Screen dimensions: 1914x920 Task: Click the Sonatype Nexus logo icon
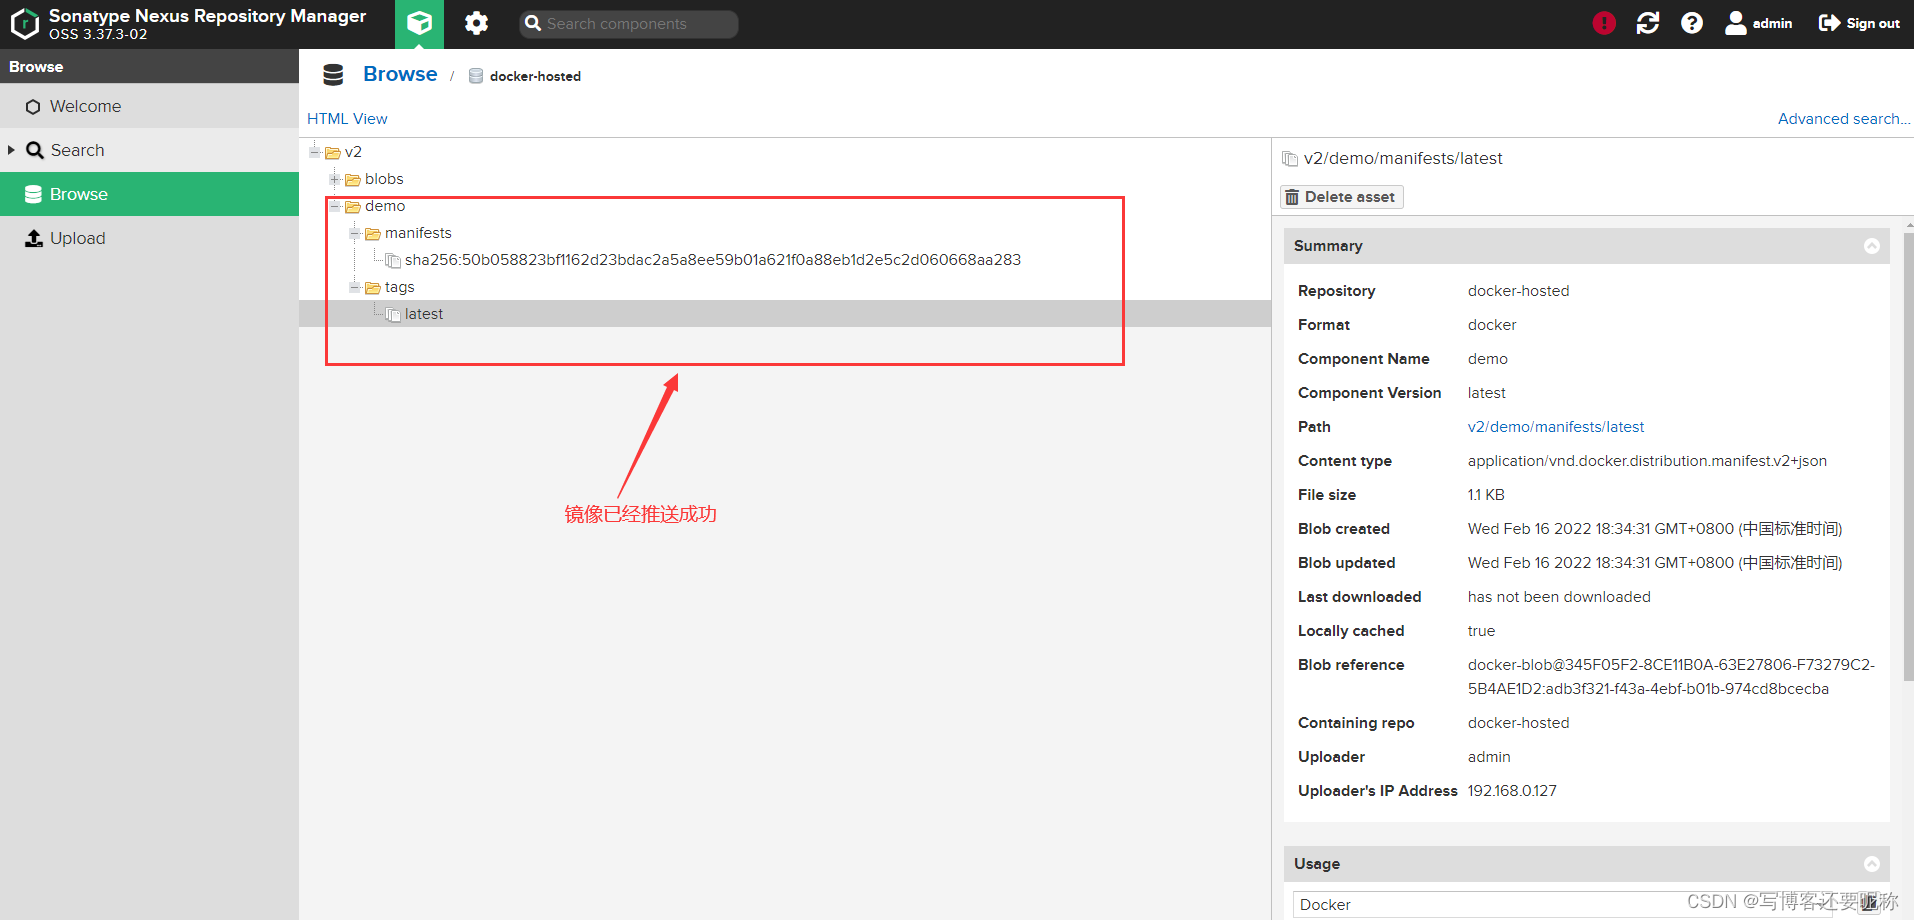24,24
